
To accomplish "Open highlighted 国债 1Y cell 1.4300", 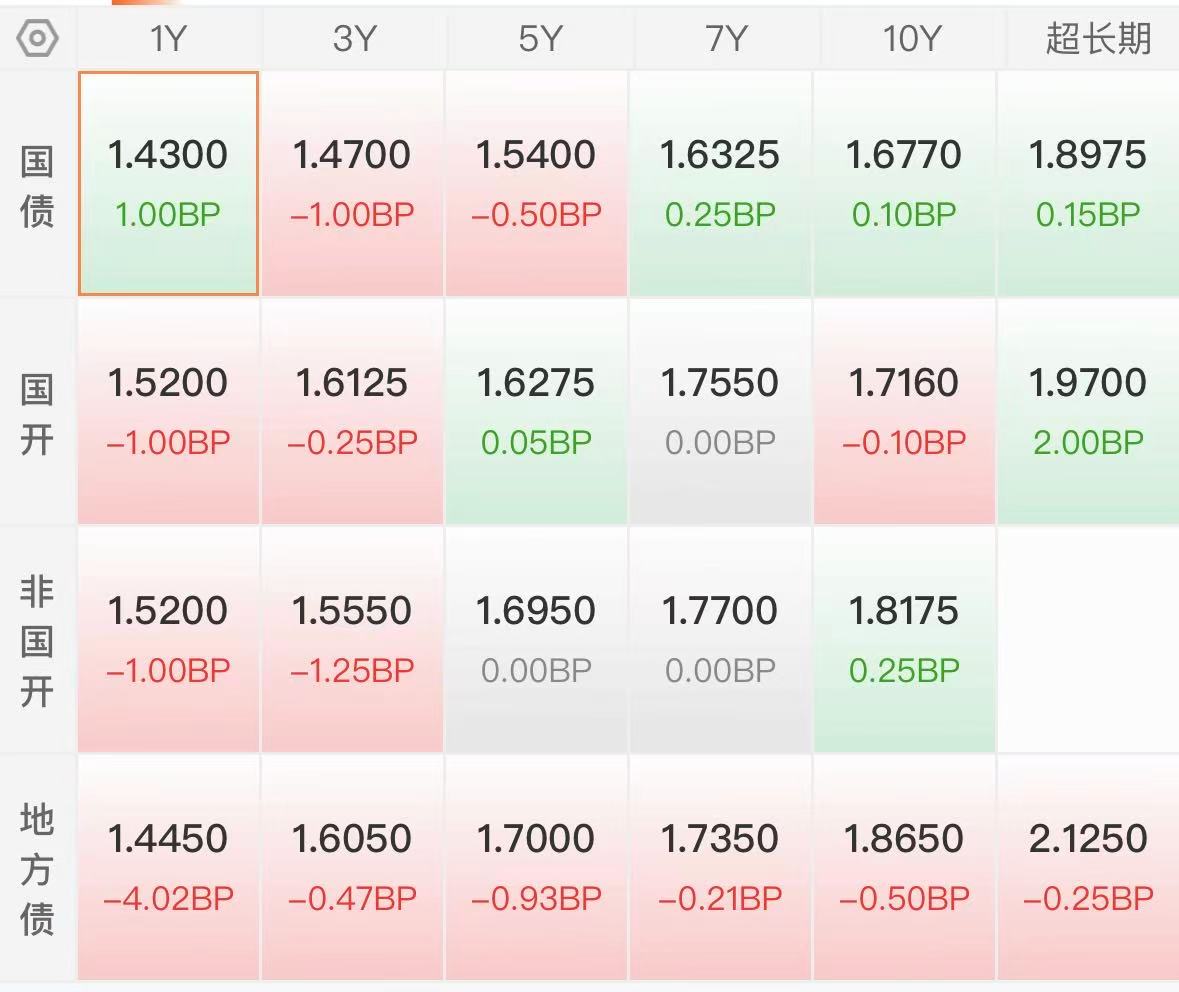I will click(x=168, y=184).
